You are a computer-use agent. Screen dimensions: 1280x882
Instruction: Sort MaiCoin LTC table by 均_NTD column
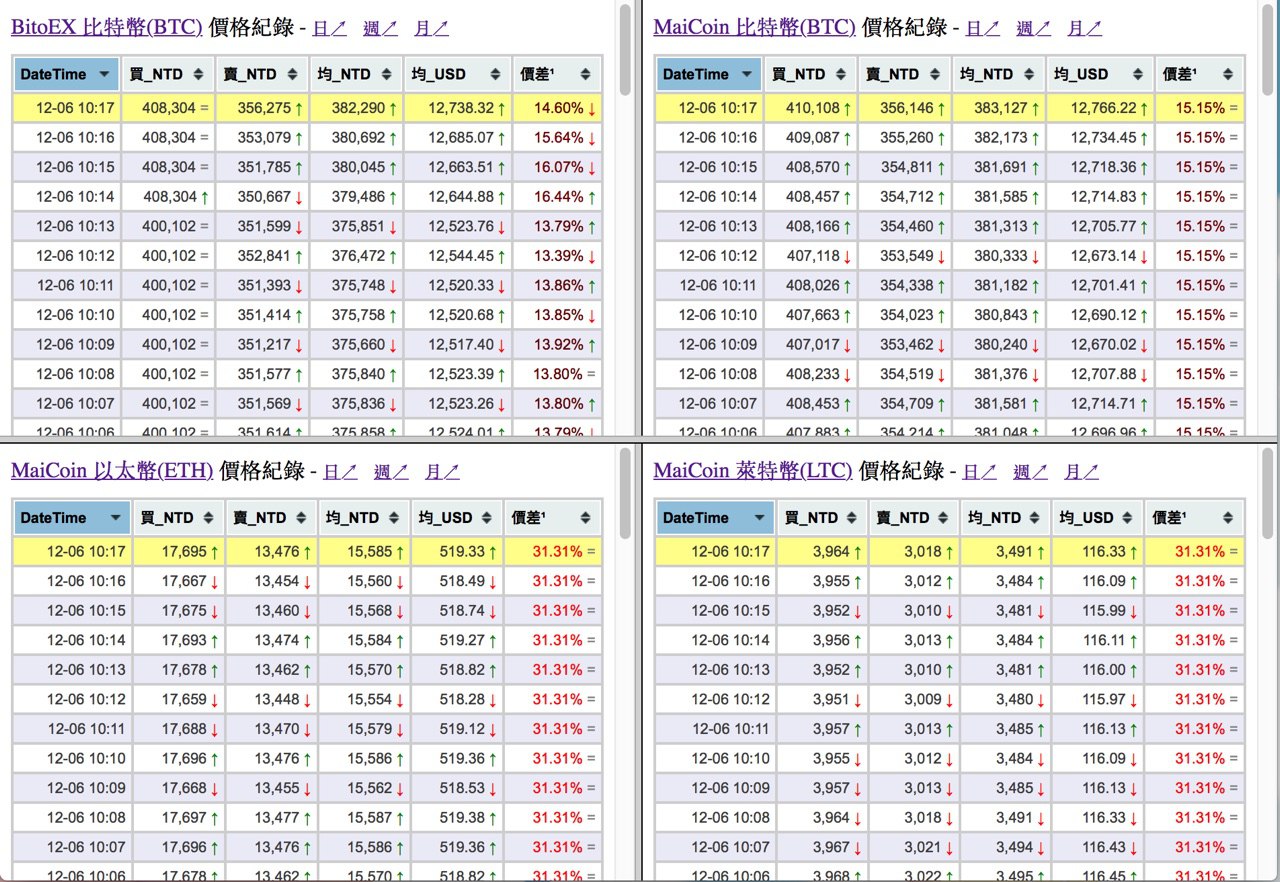click(x=1005, y=518)
